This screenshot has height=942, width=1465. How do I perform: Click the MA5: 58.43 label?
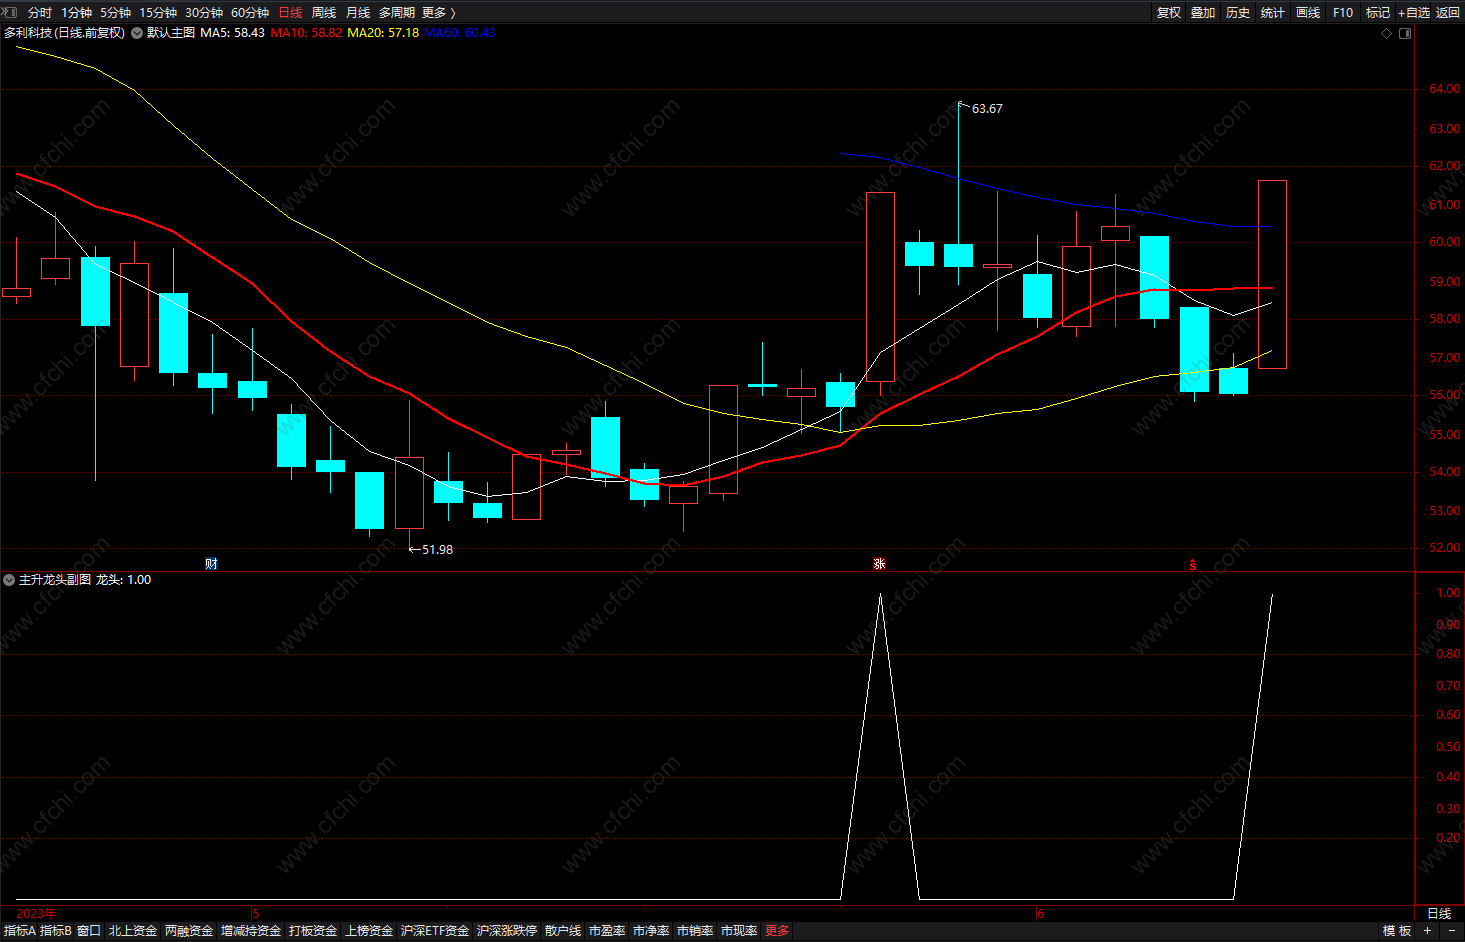[x=233, y=33]
